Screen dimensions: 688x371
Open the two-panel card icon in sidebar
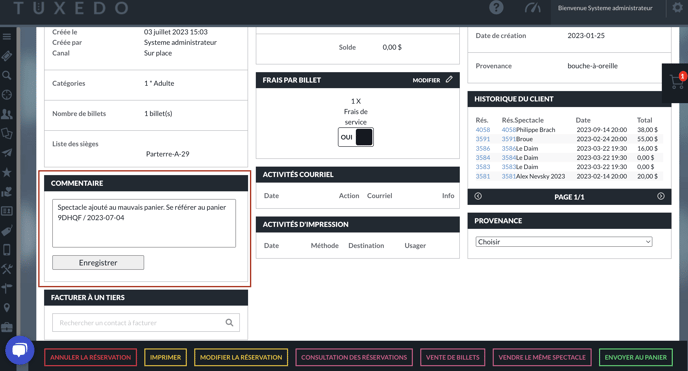click(7, 211)
